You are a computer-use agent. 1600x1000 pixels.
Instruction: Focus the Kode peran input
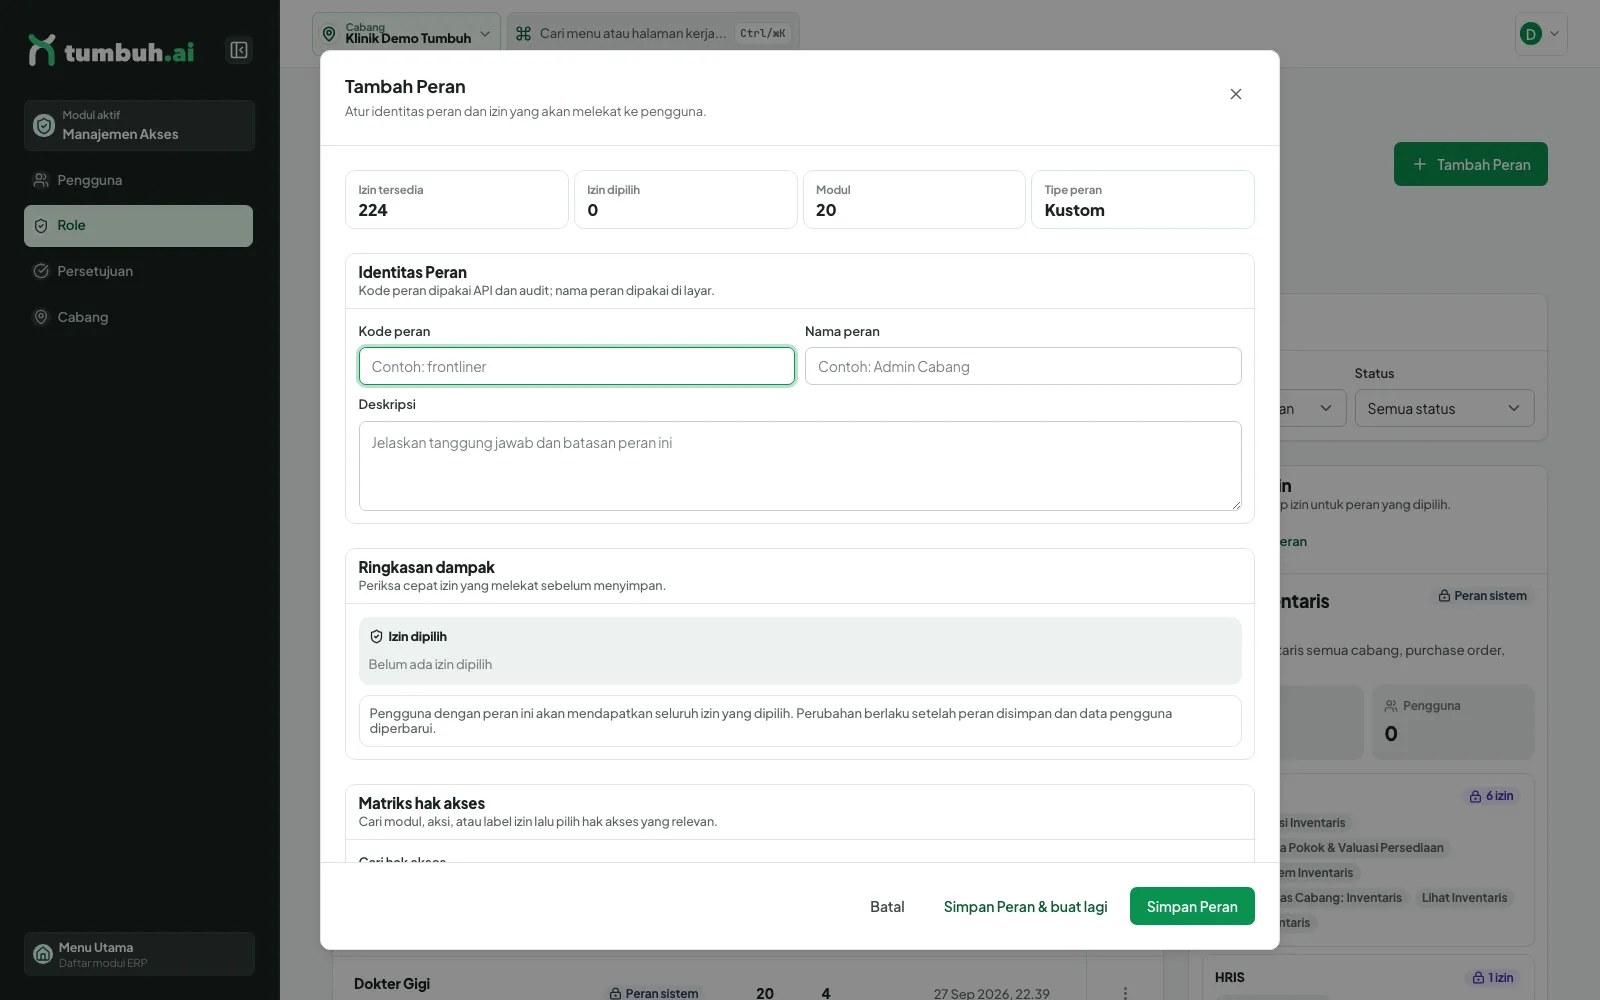pos(577,366)
